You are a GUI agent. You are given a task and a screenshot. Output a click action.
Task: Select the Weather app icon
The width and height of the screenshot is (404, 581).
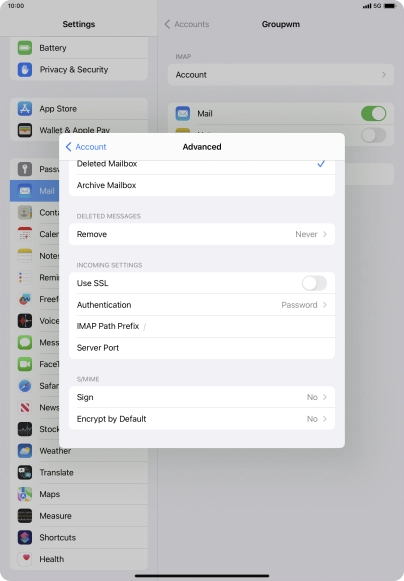24,451
